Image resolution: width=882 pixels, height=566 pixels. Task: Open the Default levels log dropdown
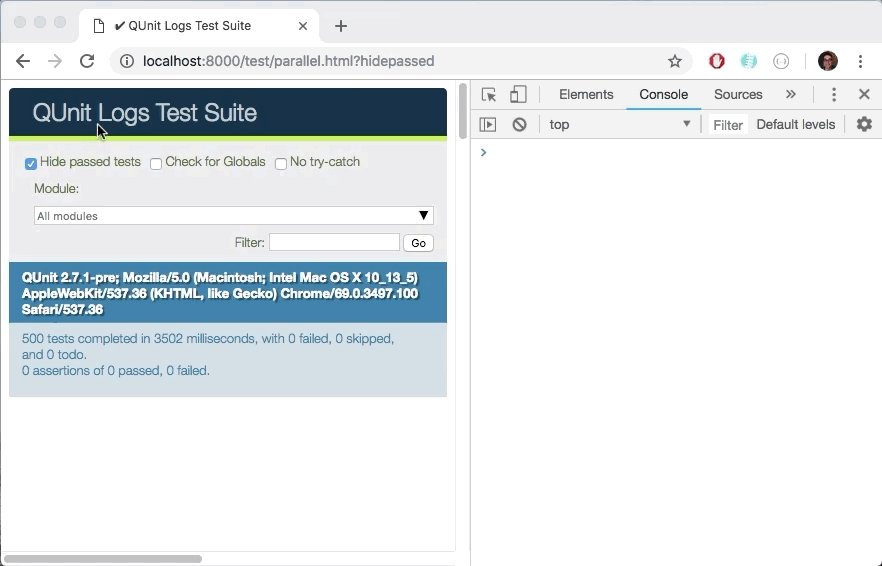pyautogui.click(x=795, y=125)
